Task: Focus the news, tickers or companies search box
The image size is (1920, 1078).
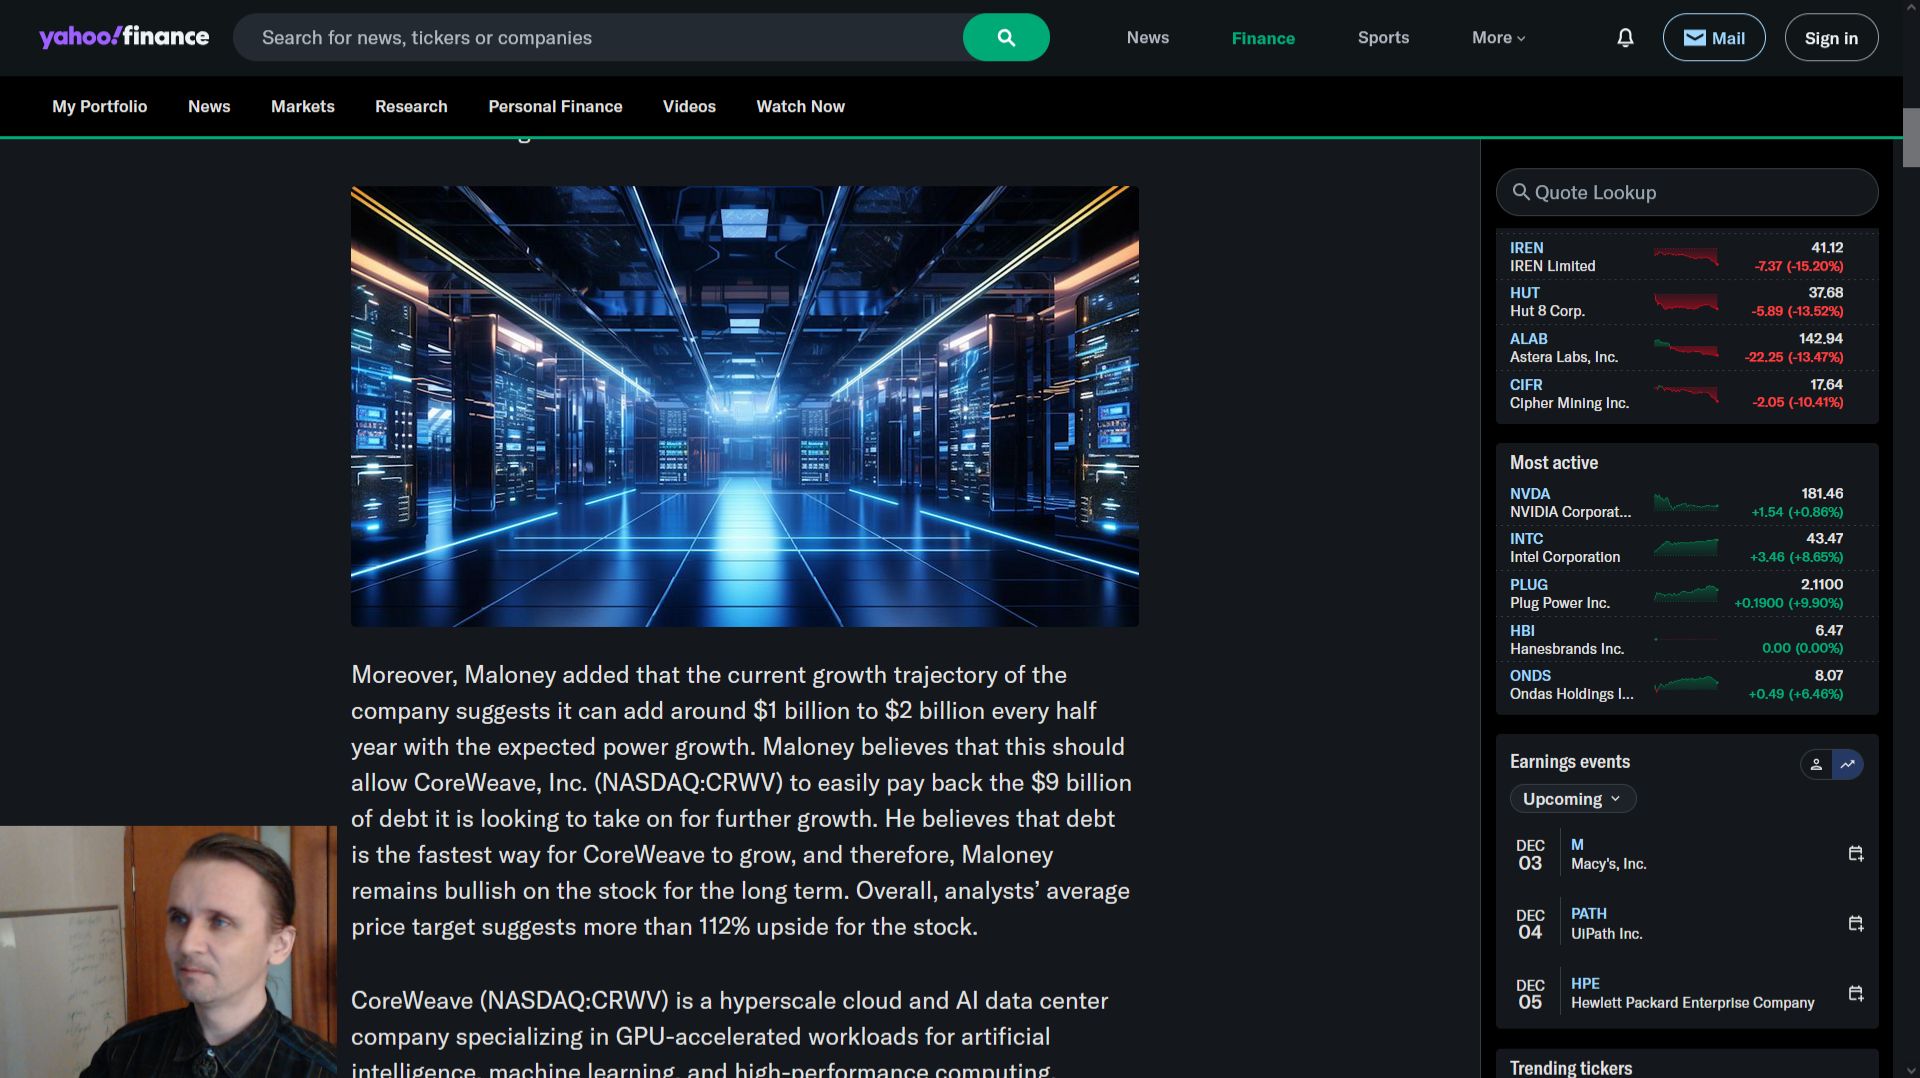Action: (598, 37)
